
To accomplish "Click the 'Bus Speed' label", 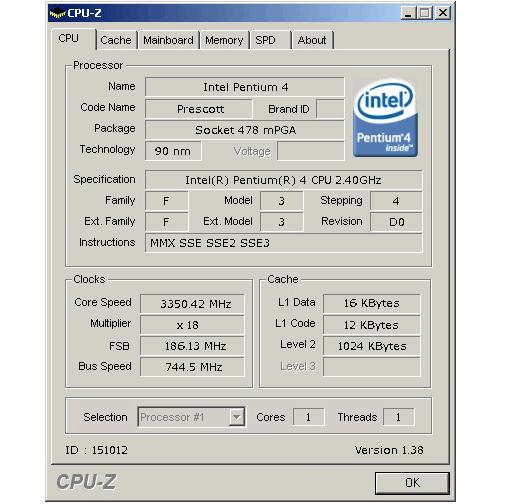I will [105, 366].
